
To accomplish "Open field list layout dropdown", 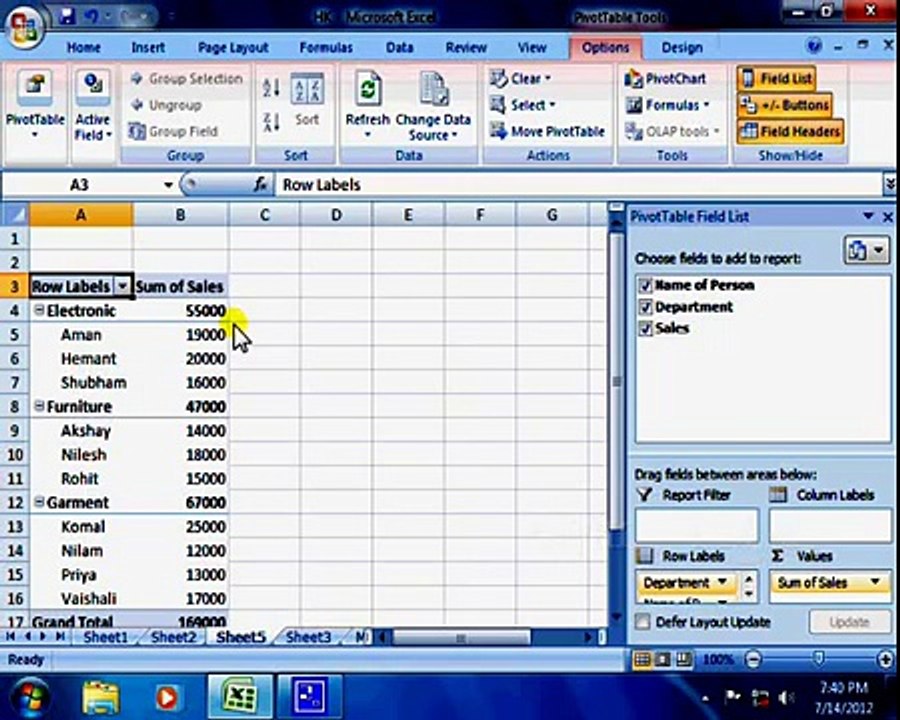I will 866,251.
